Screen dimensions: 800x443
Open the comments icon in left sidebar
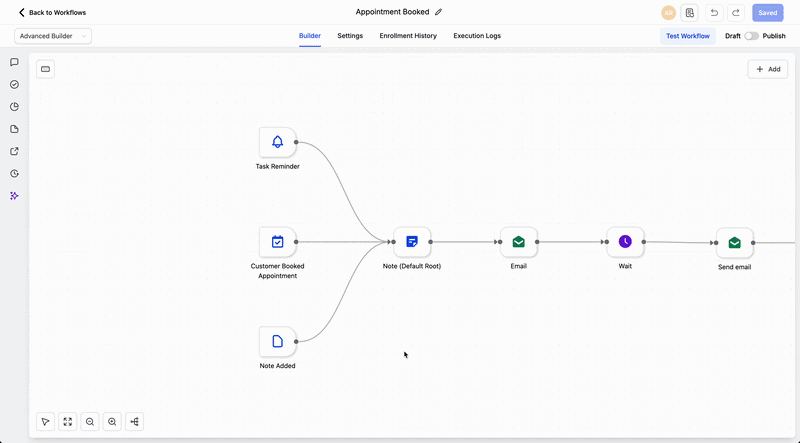click(14, 62)
